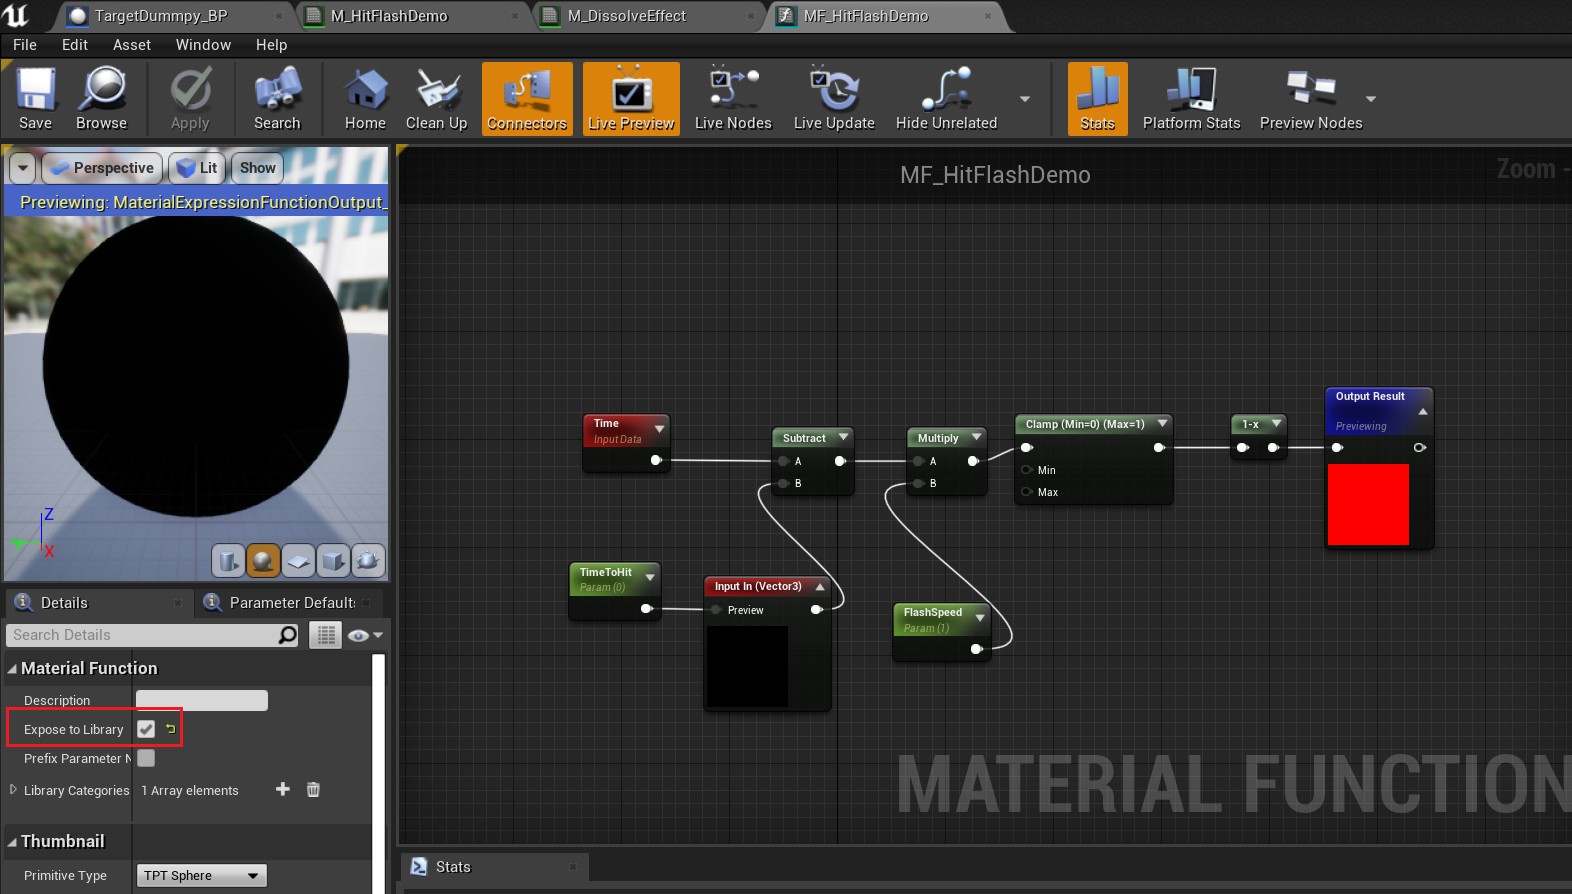Toggle Live Preview
The image size is (1572, 894).
pos(631,99)
